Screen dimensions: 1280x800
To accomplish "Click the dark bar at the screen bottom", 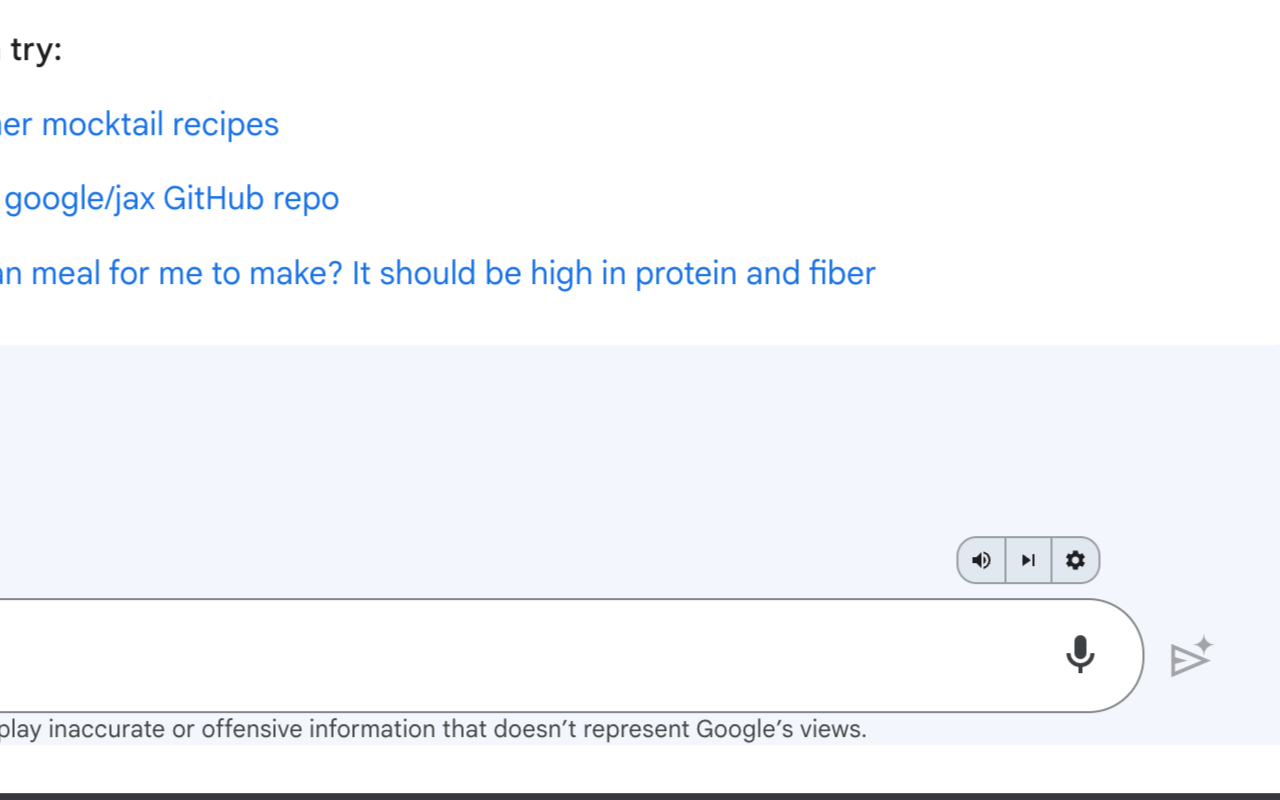I will (x=640, y=796).
